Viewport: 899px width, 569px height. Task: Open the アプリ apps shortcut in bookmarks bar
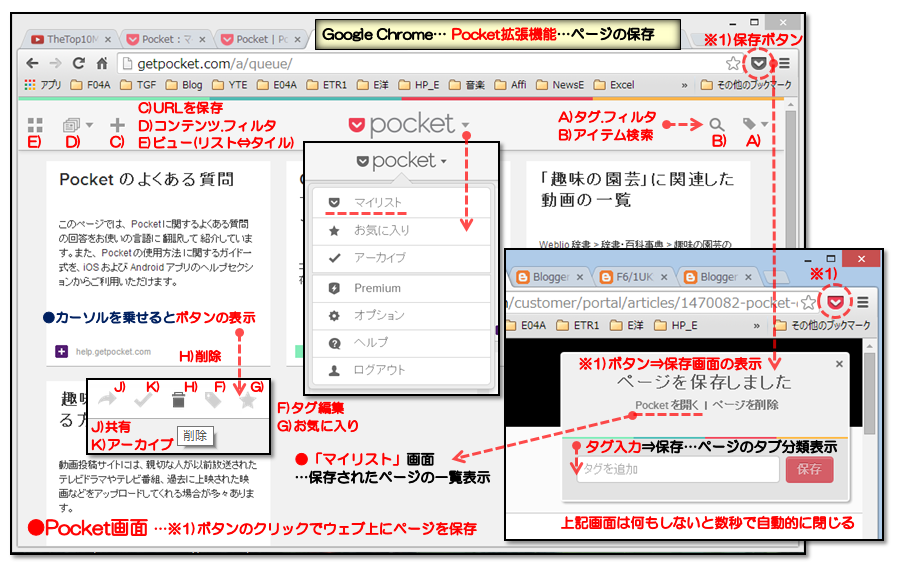(x=43, y=85)
